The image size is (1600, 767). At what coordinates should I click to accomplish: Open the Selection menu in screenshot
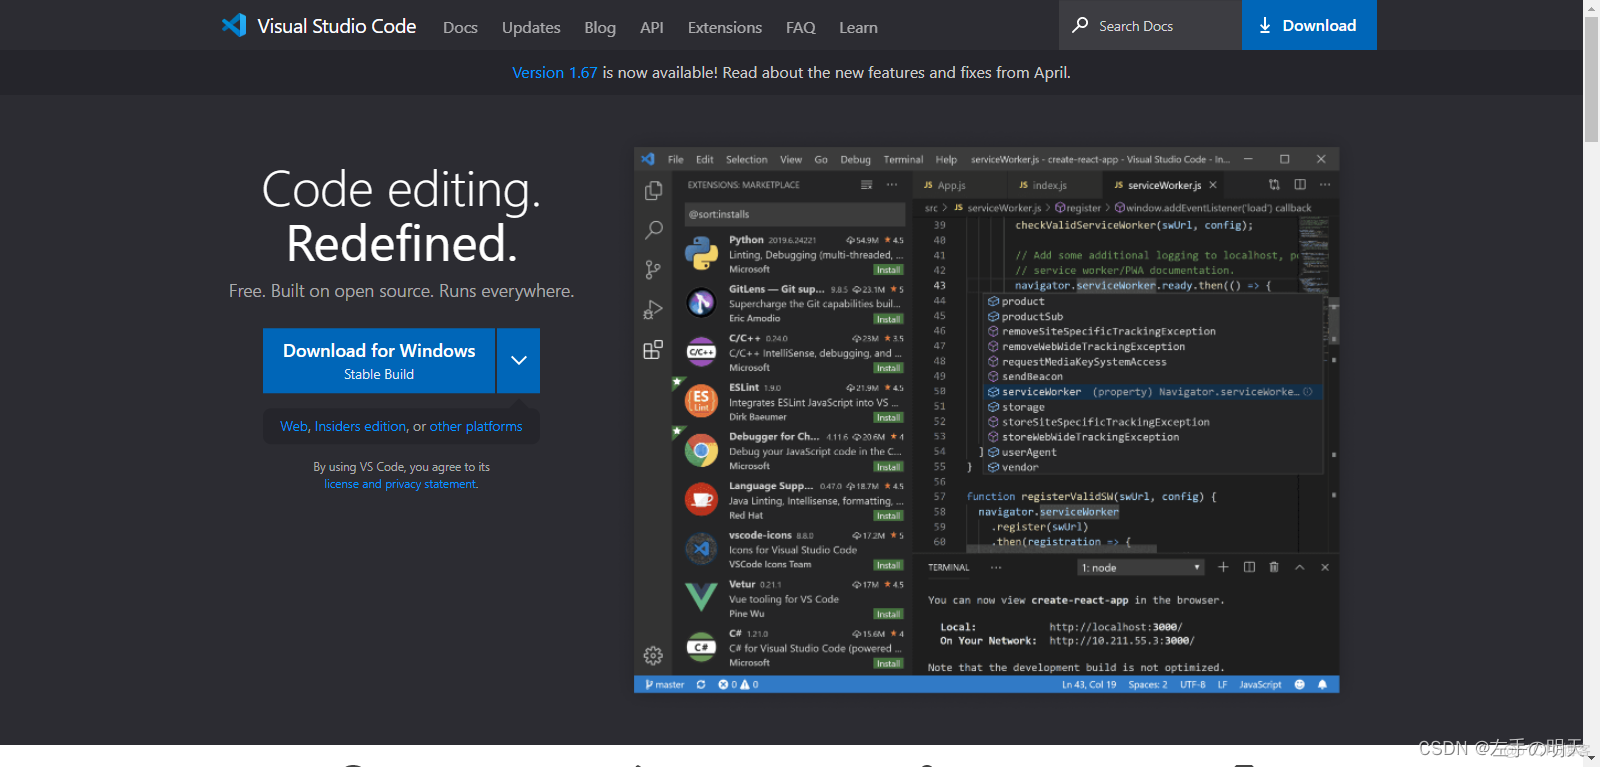pos(746,159)
